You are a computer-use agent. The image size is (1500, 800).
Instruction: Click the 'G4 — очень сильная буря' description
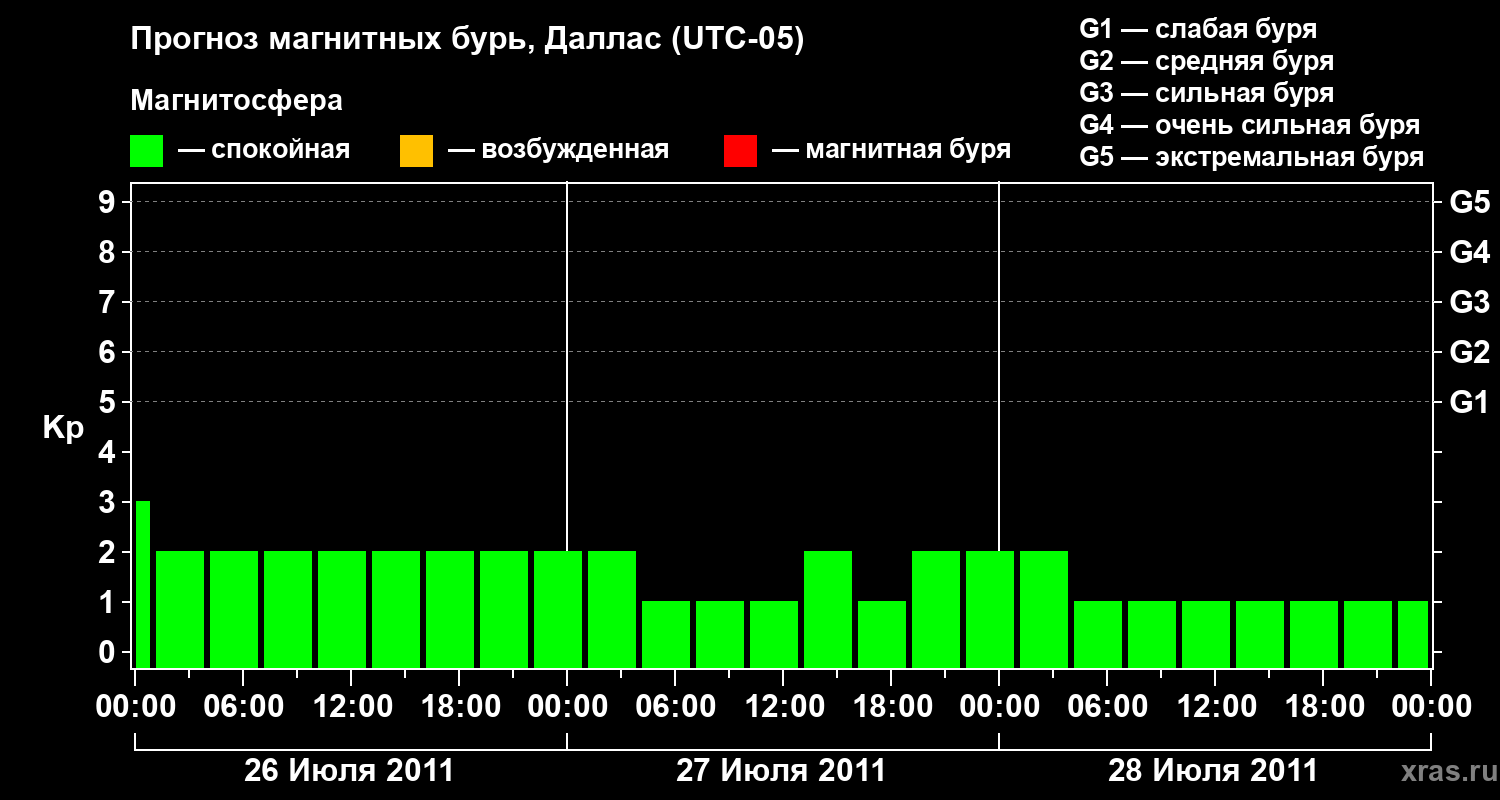(1250, 125)
